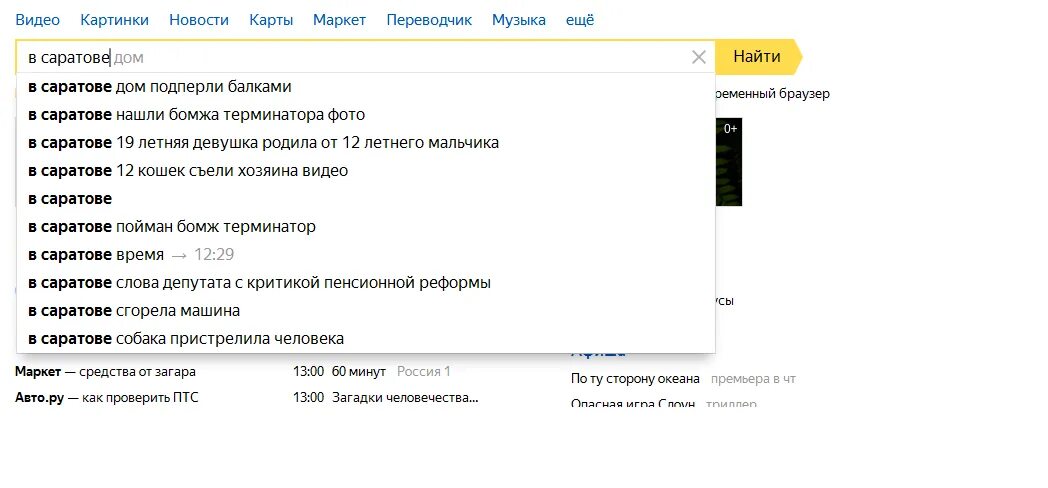The image size is (1048, 488).
Task: Click the dark banner image marked 0+
Action: [x=729, y=162]
